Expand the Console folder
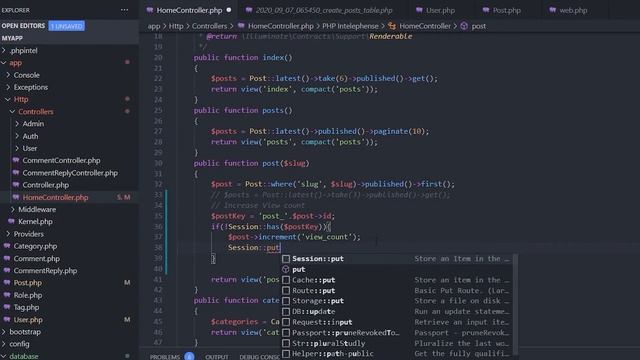Viewport: 640px width, 360px height. [8, 75]
